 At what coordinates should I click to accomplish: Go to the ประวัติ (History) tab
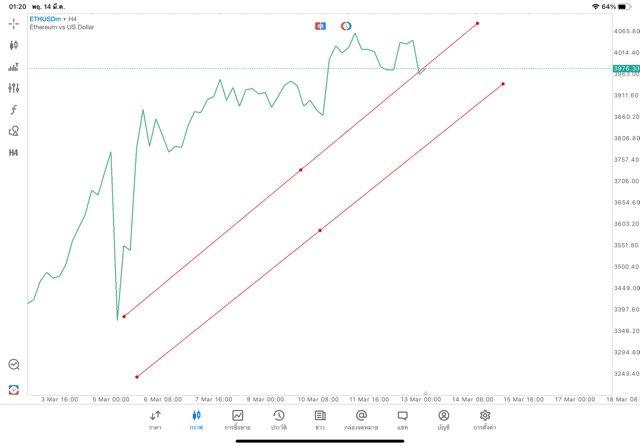click(x=279, y=419)
